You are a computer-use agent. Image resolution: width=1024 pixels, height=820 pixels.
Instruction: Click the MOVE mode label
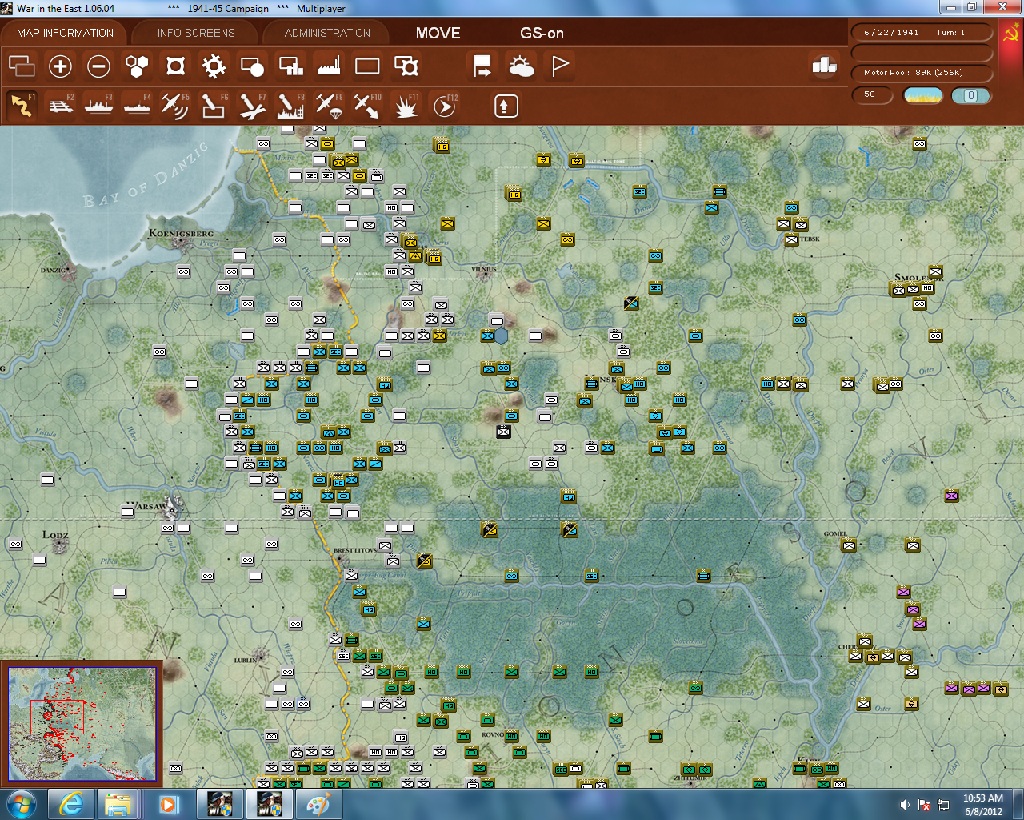[x=438, y=33]
